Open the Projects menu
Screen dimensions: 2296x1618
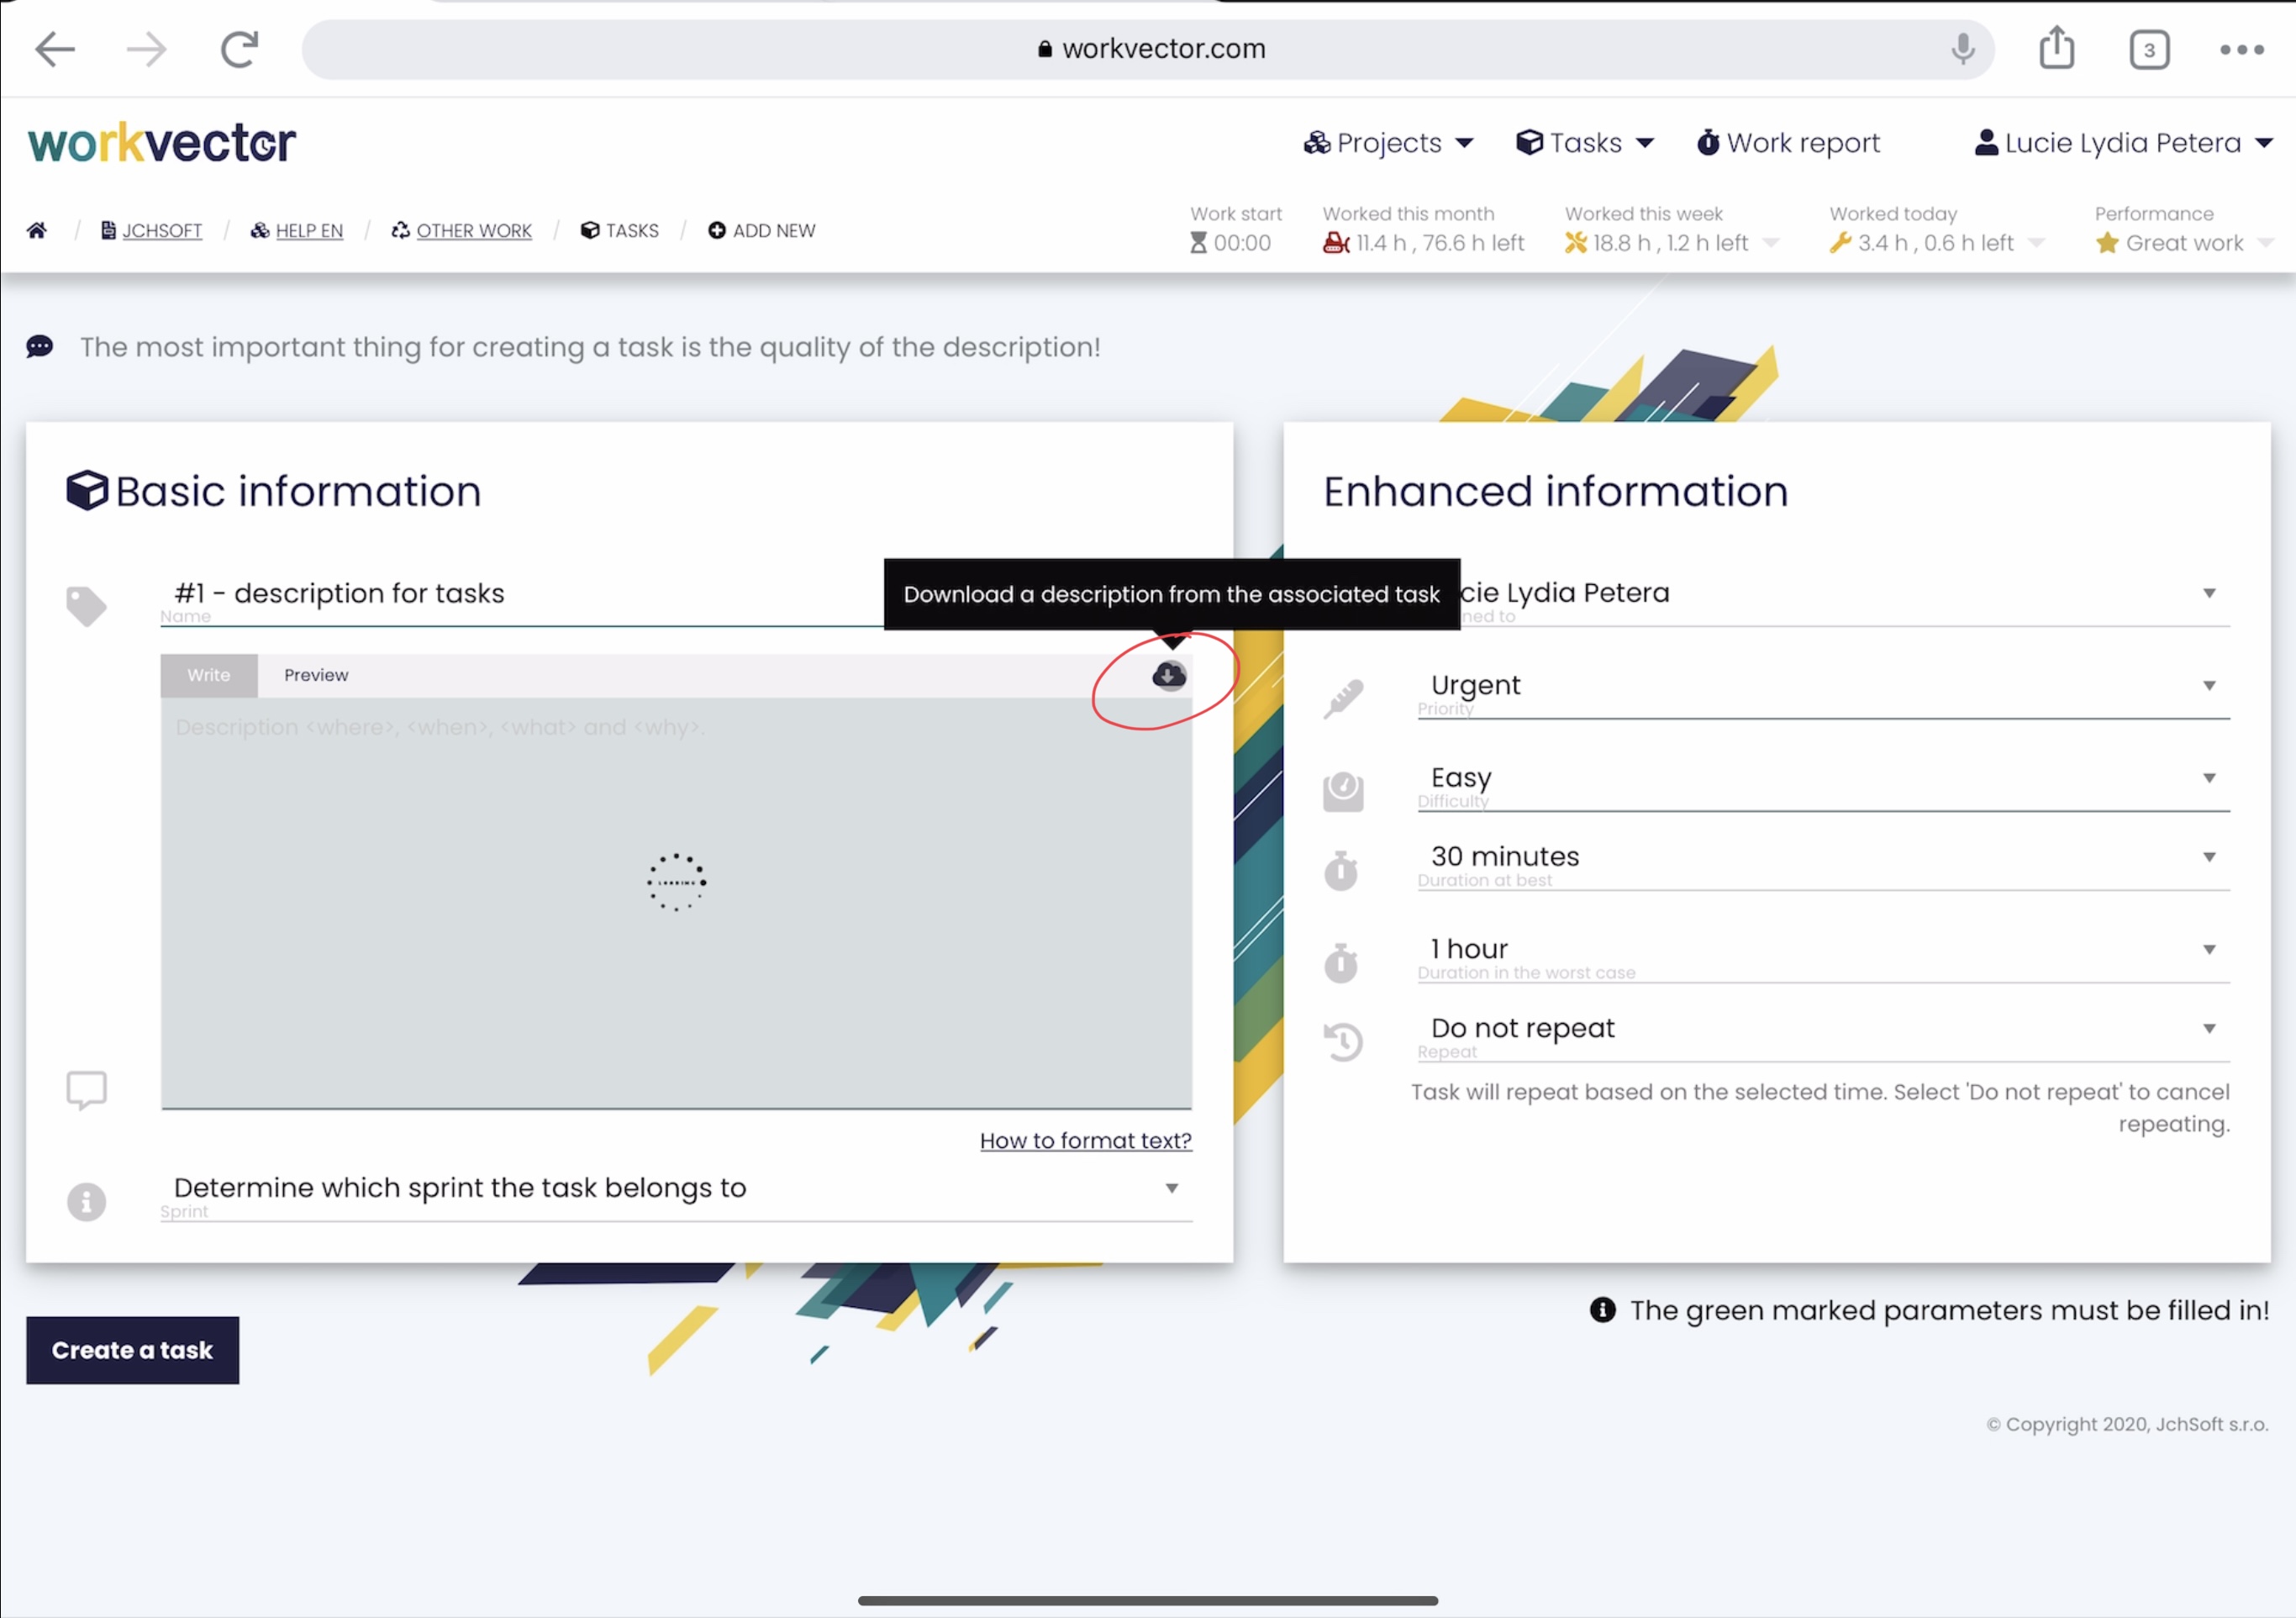click(1388, 143)
